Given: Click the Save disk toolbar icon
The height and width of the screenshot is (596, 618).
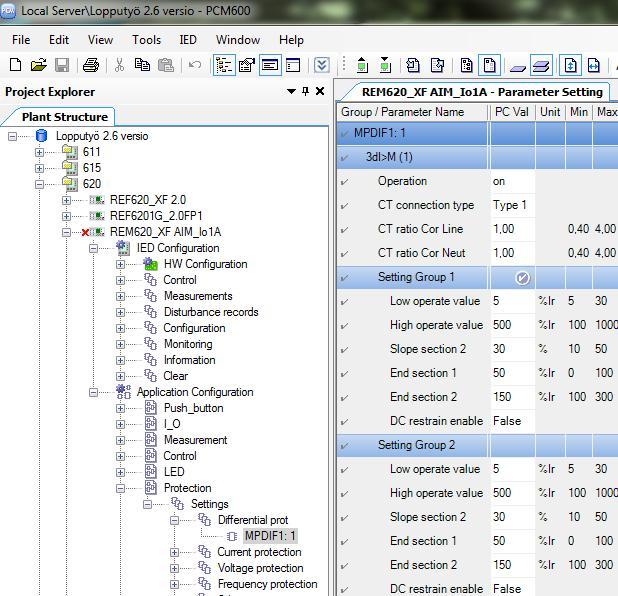Looking at the screenshot, I should [x=62, y=65].
